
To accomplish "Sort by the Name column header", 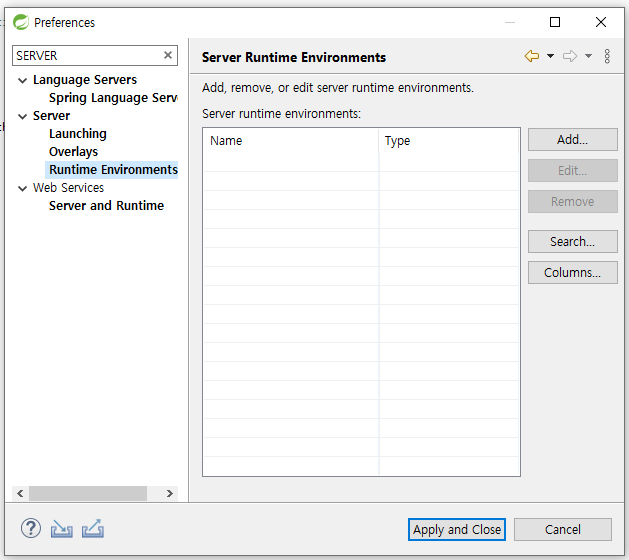I will pos(291,141).
